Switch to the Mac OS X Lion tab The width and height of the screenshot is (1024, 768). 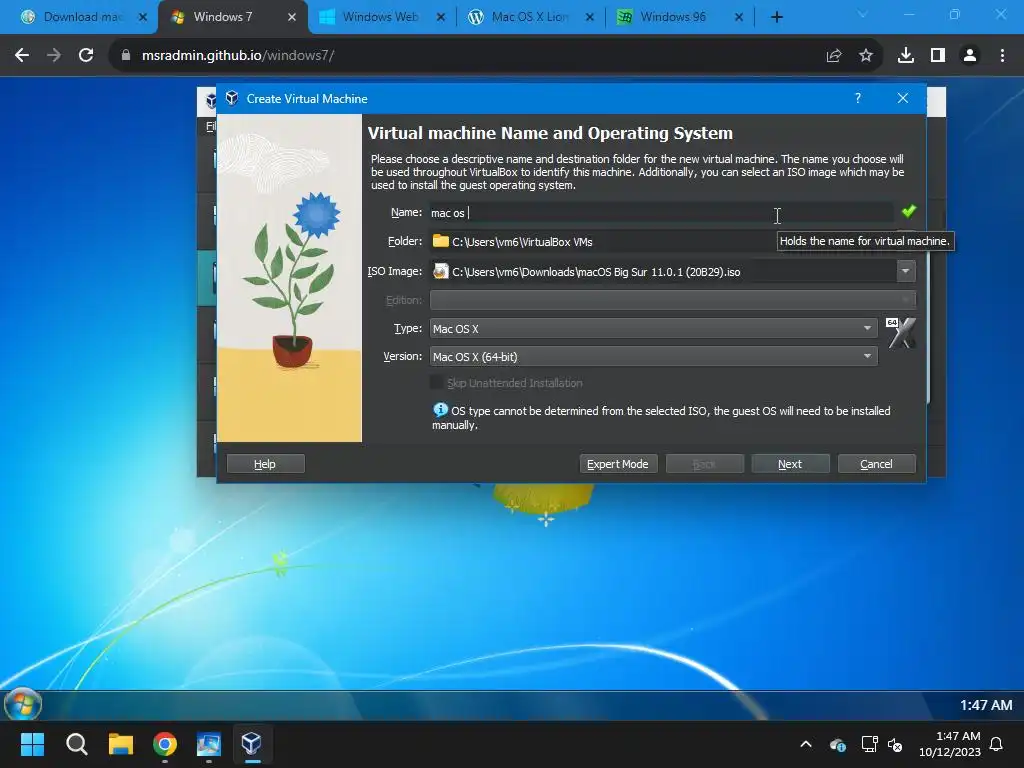tap(530, 17)
